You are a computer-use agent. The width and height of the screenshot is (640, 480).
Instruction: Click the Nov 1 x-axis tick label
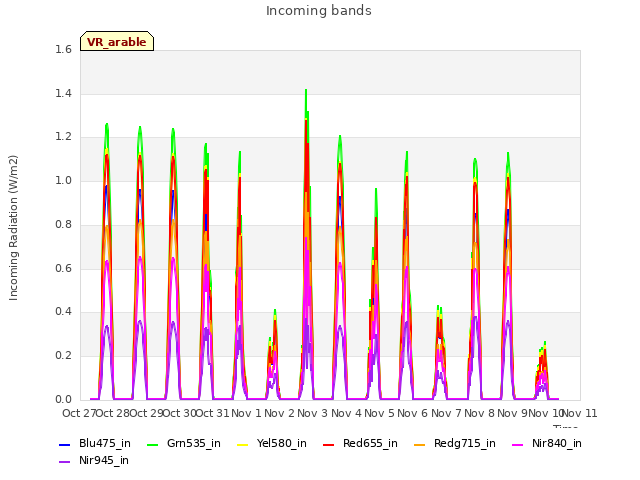(x=246, y=413)
